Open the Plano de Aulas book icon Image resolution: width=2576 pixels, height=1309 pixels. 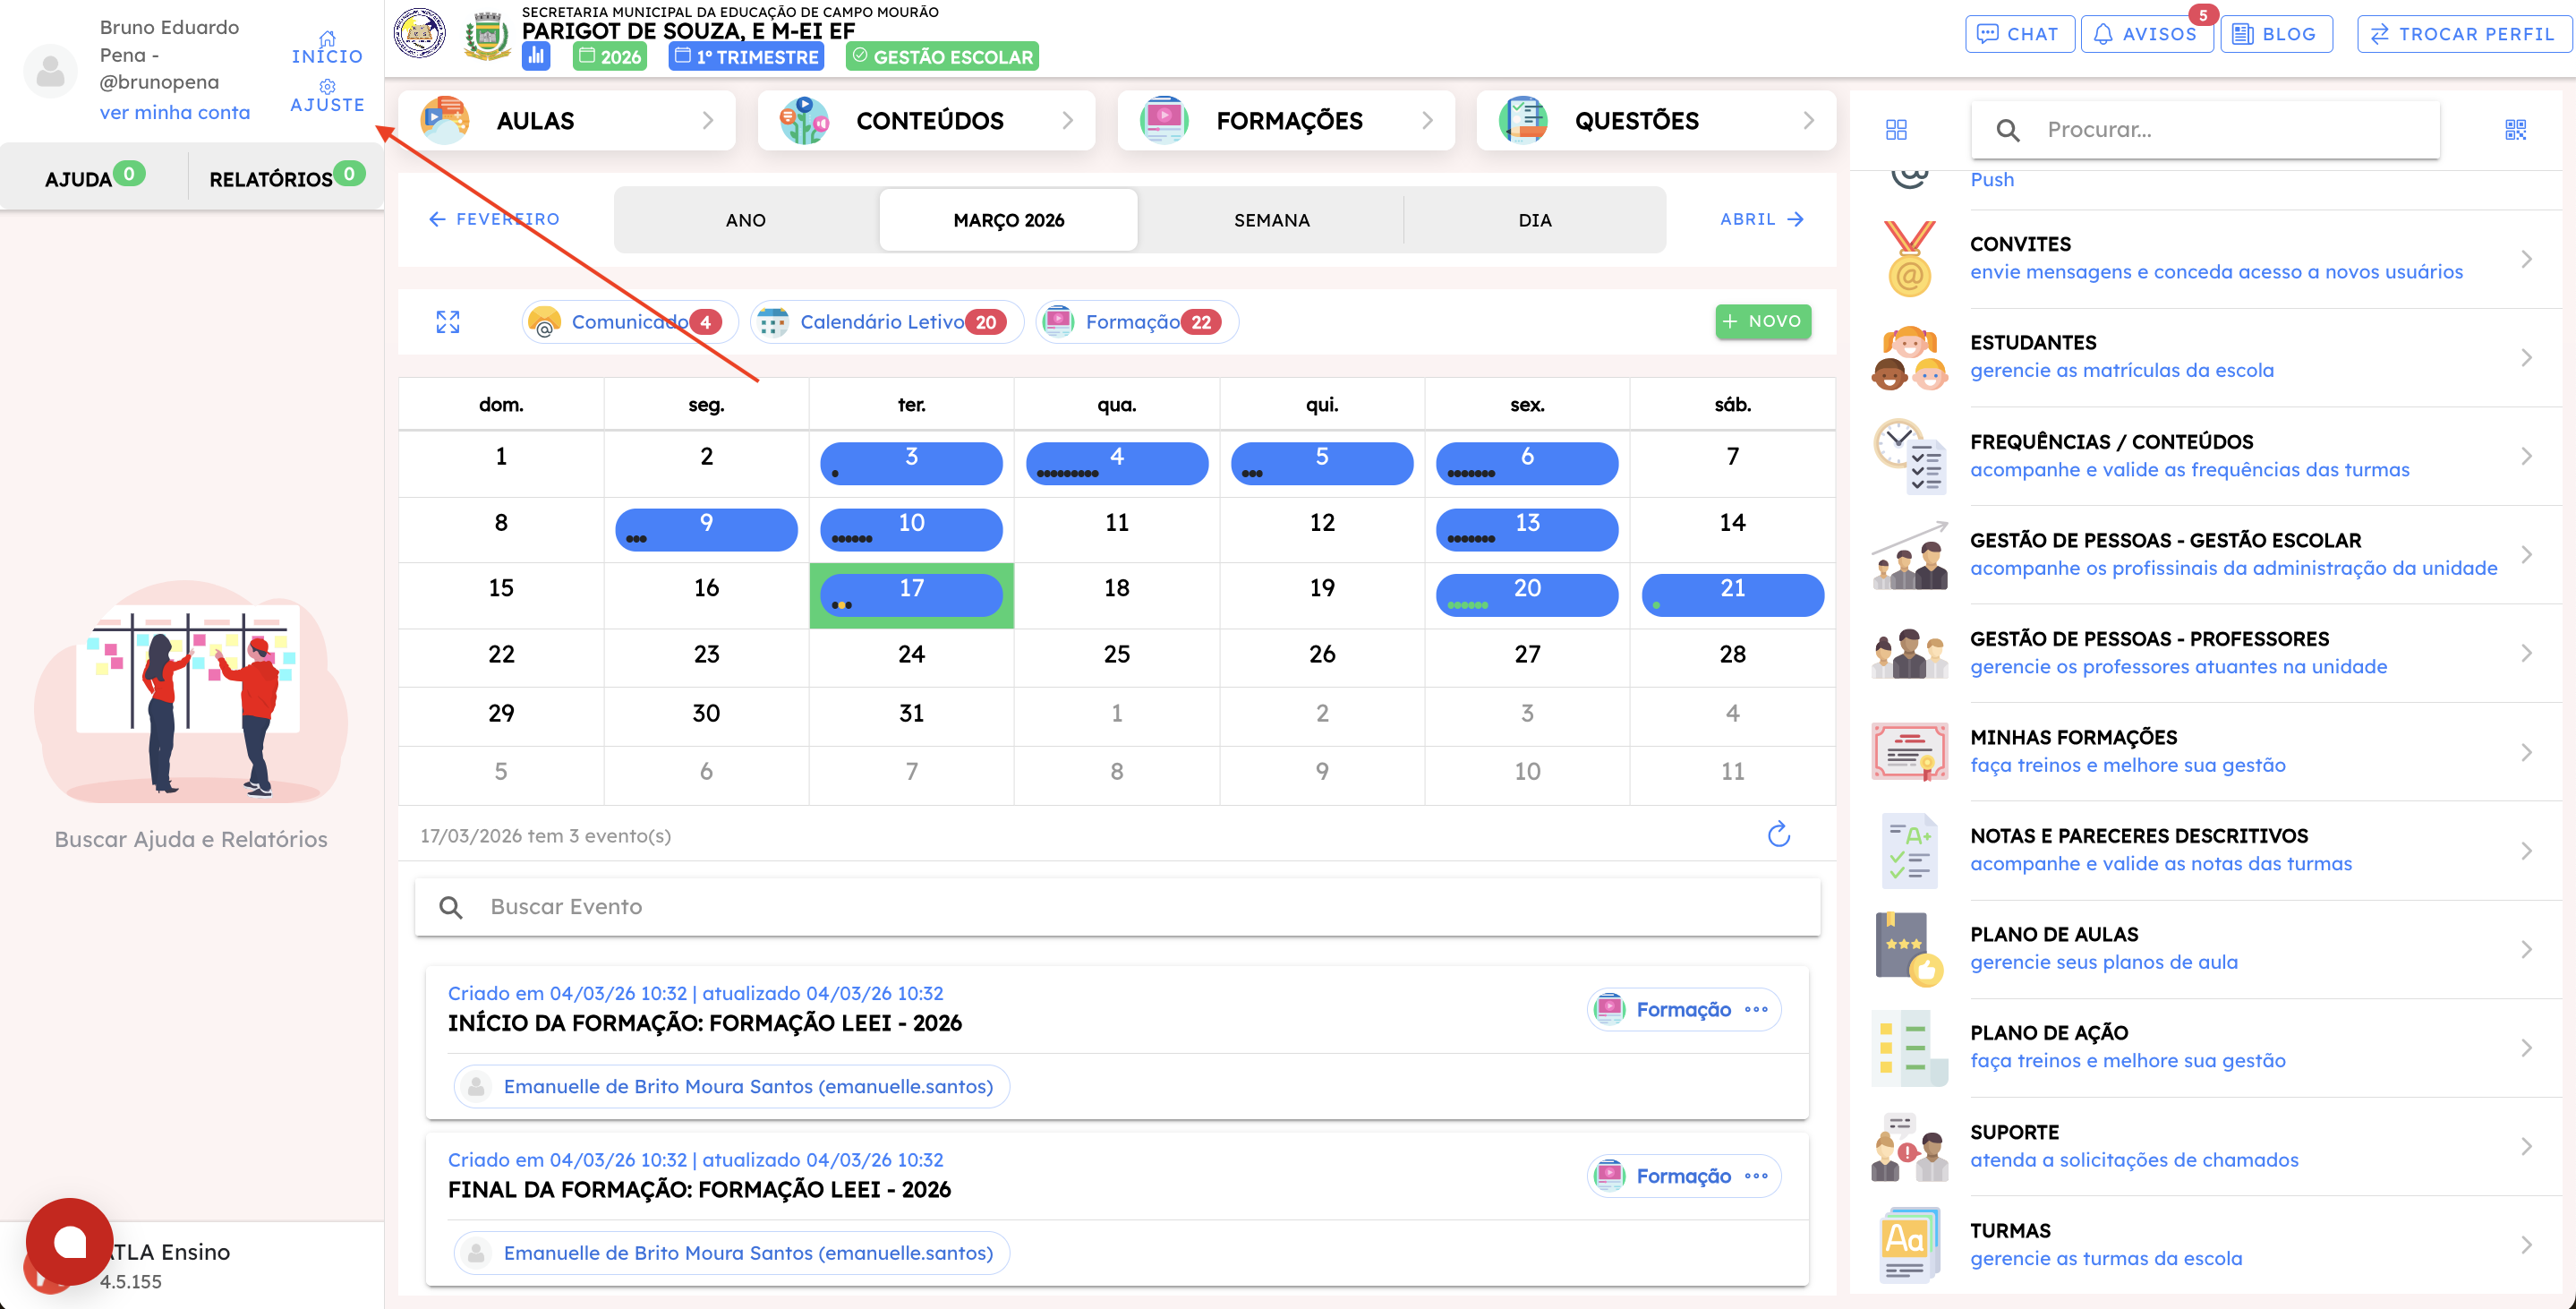click(1909, 949)
